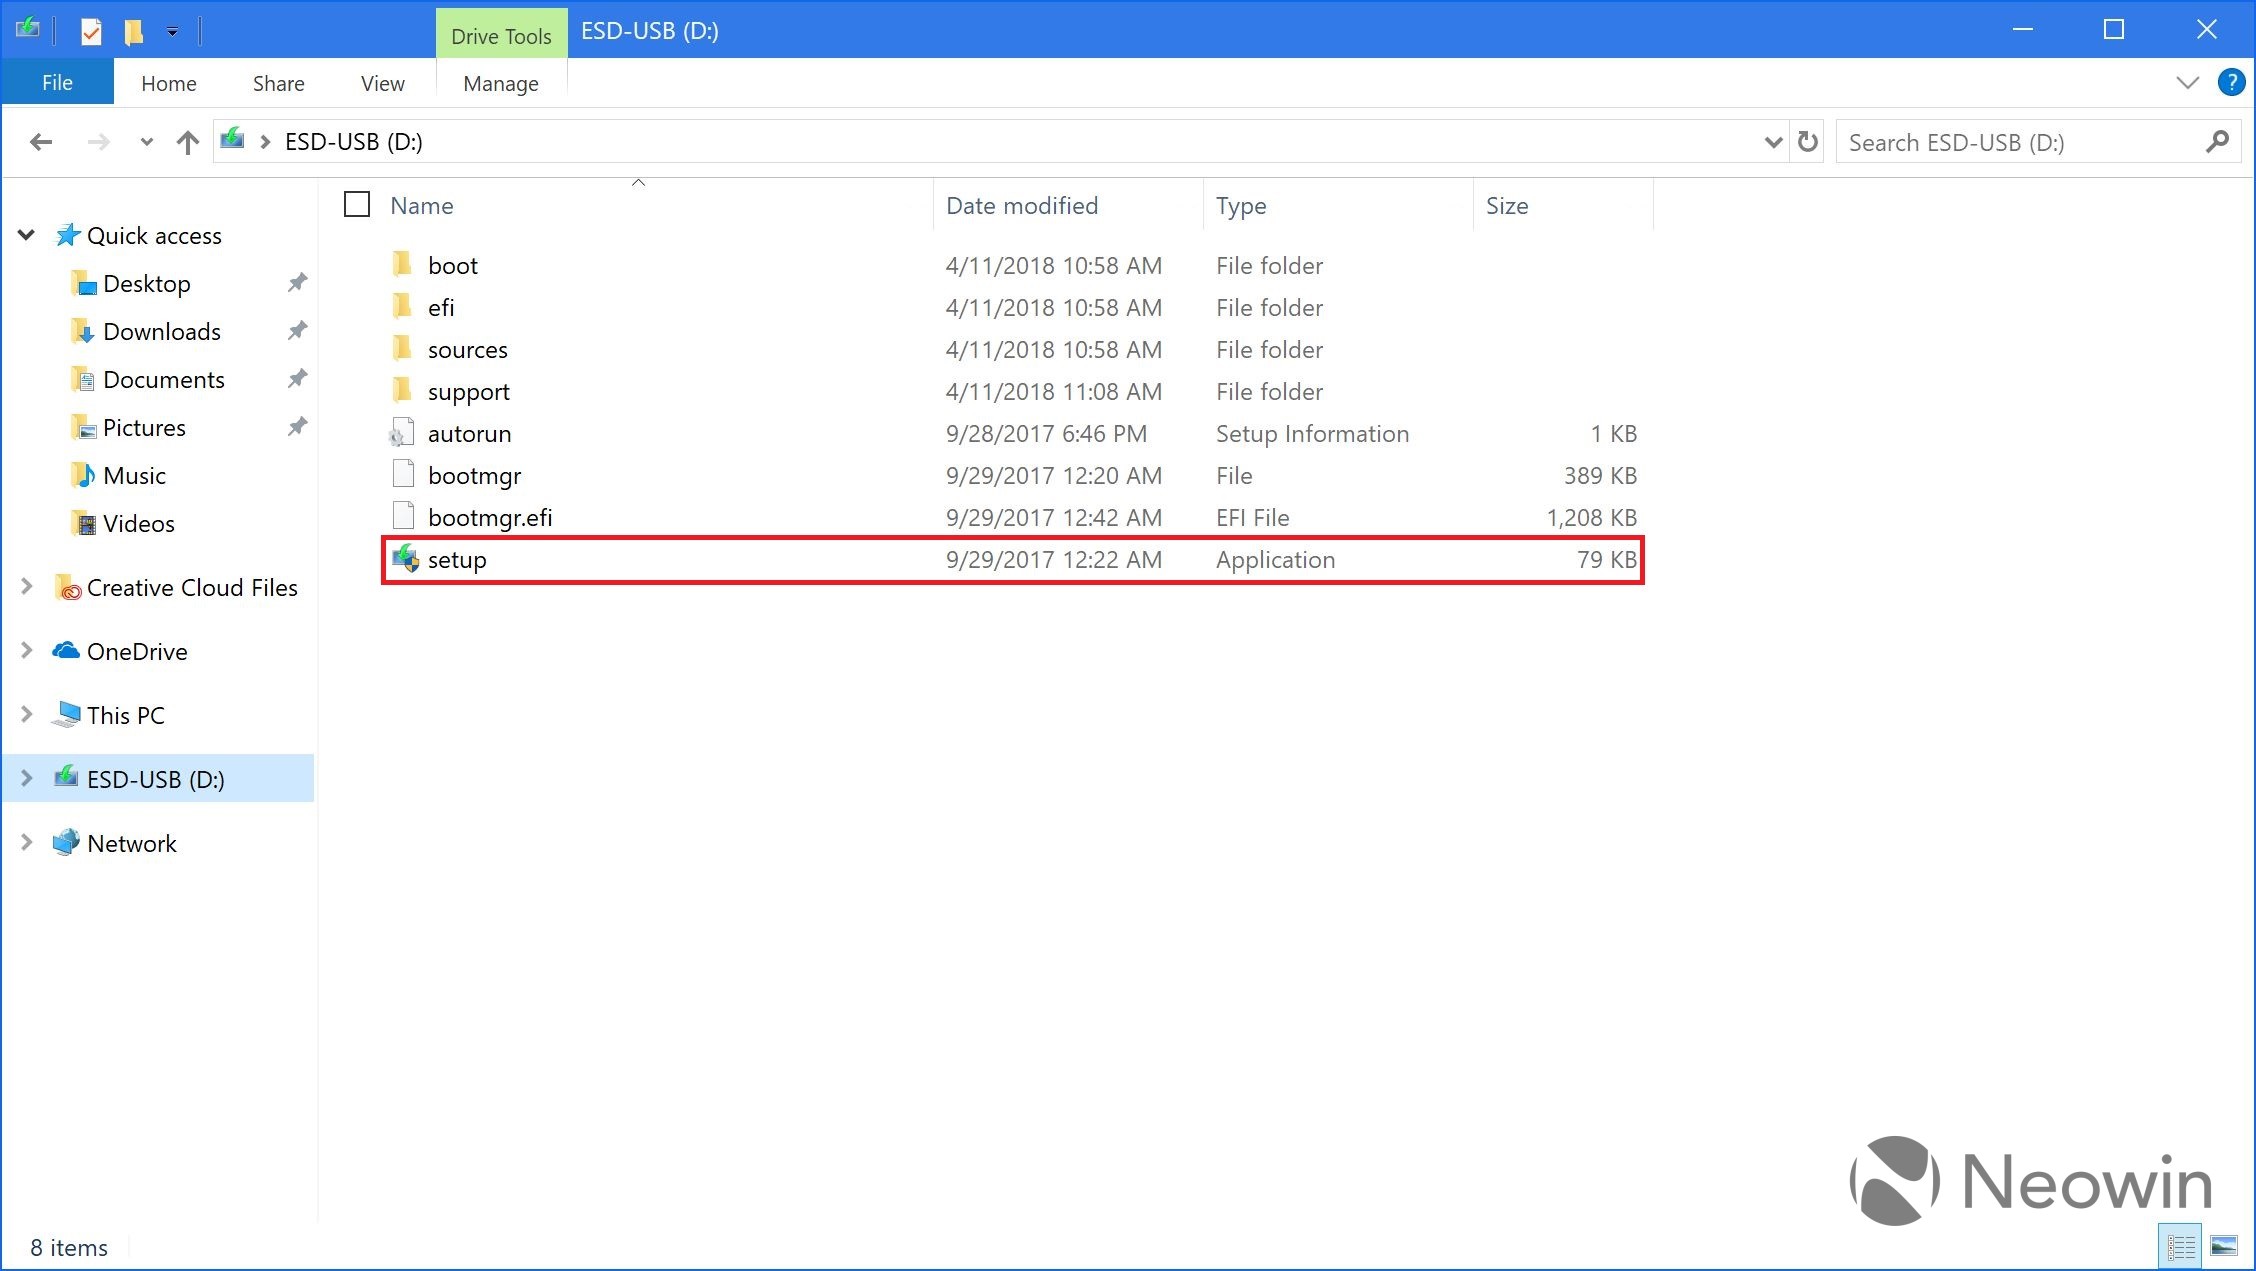
Task: Click the Up one level arrow
Action: coord(187,142)
